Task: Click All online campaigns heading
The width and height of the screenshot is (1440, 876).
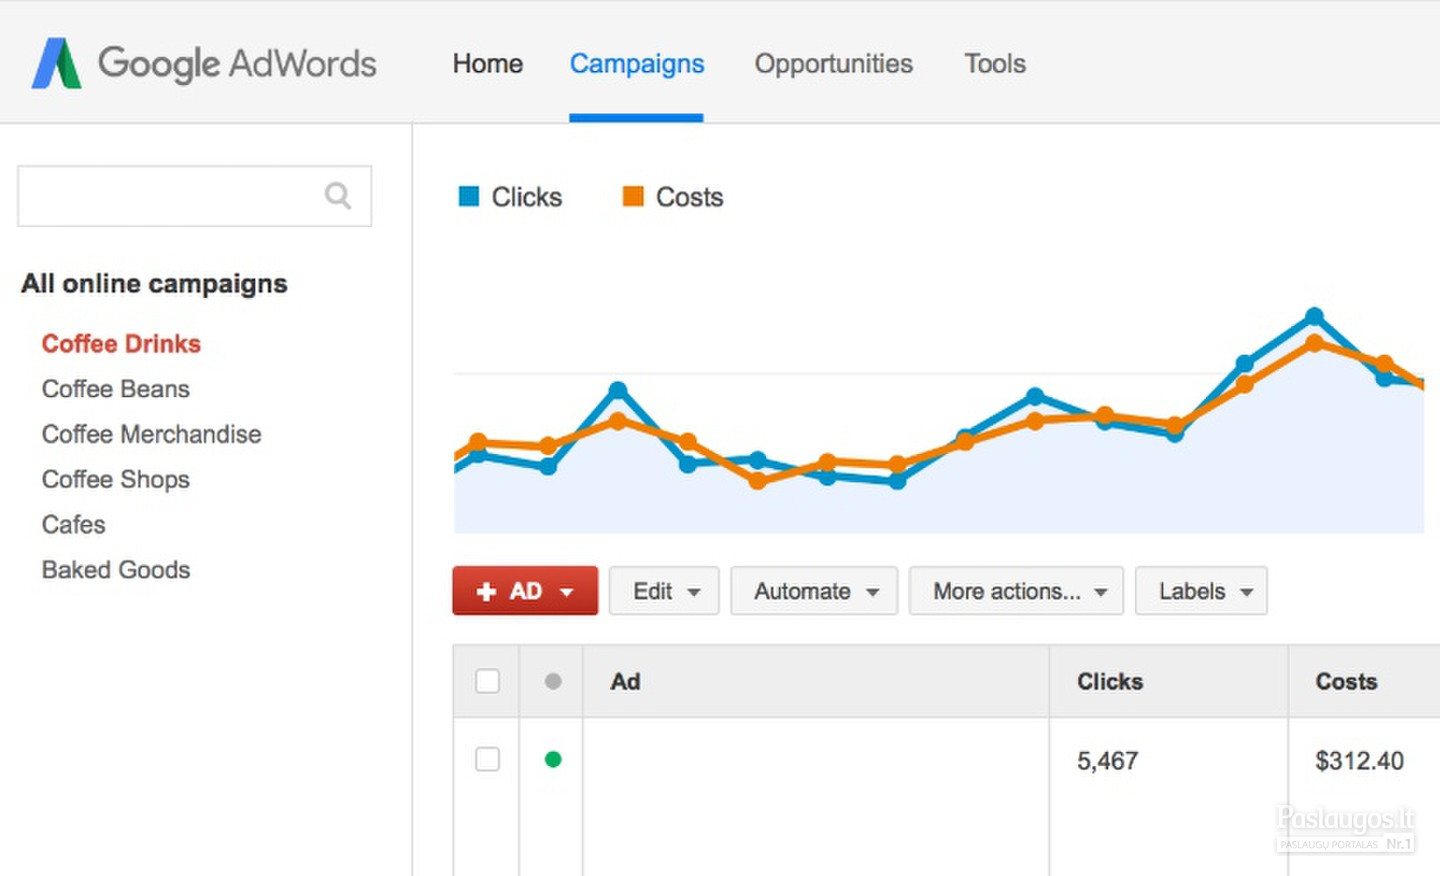Action: [x=154, y=284]
